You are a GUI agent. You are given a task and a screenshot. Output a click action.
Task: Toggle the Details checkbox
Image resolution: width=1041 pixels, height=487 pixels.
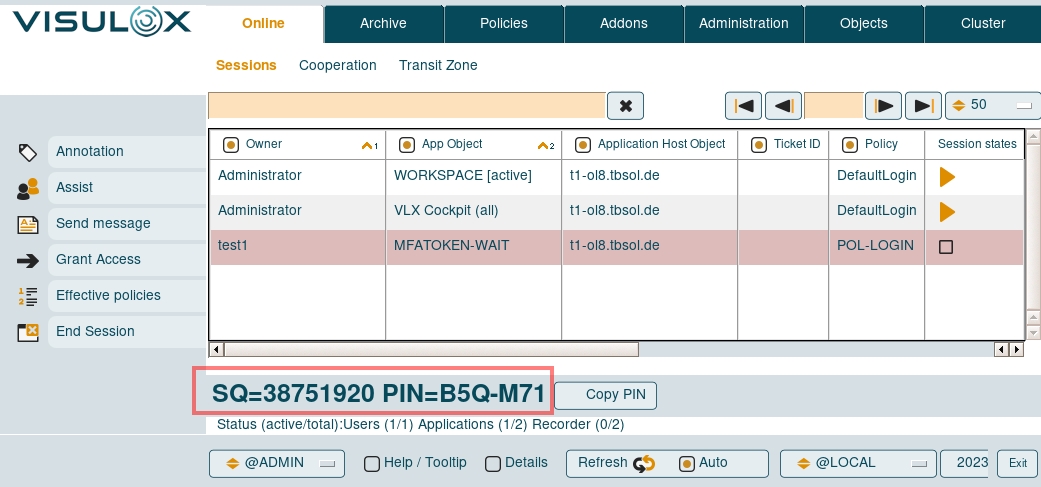(x=492, y=463)
